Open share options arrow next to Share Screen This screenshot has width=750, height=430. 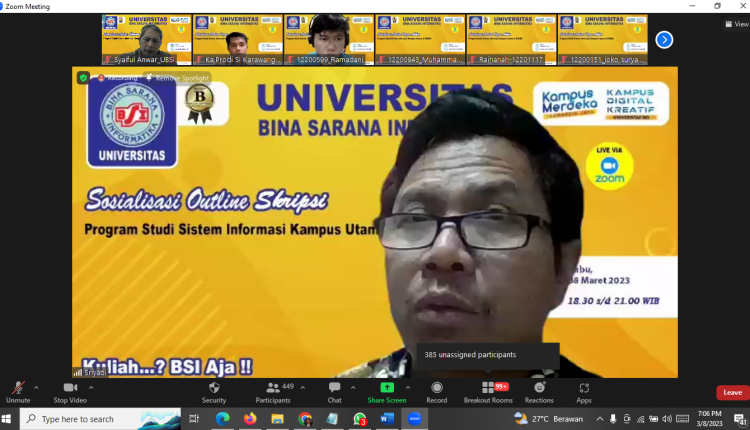pos(408,388)
